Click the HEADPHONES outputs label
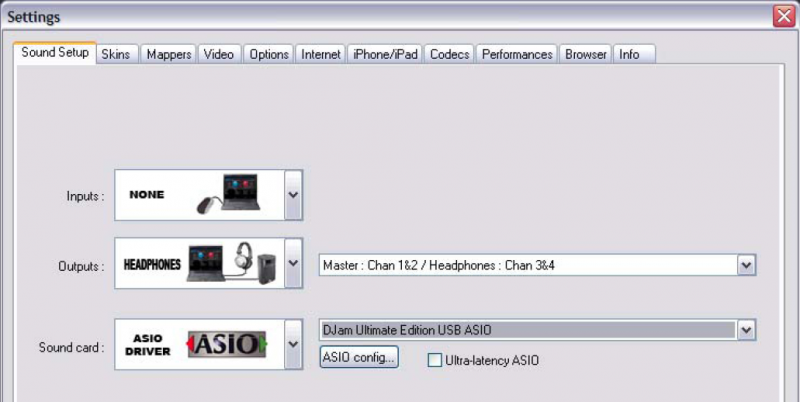Image resolution: width=800 pixels, height=402 pixels. pos(152,264)
